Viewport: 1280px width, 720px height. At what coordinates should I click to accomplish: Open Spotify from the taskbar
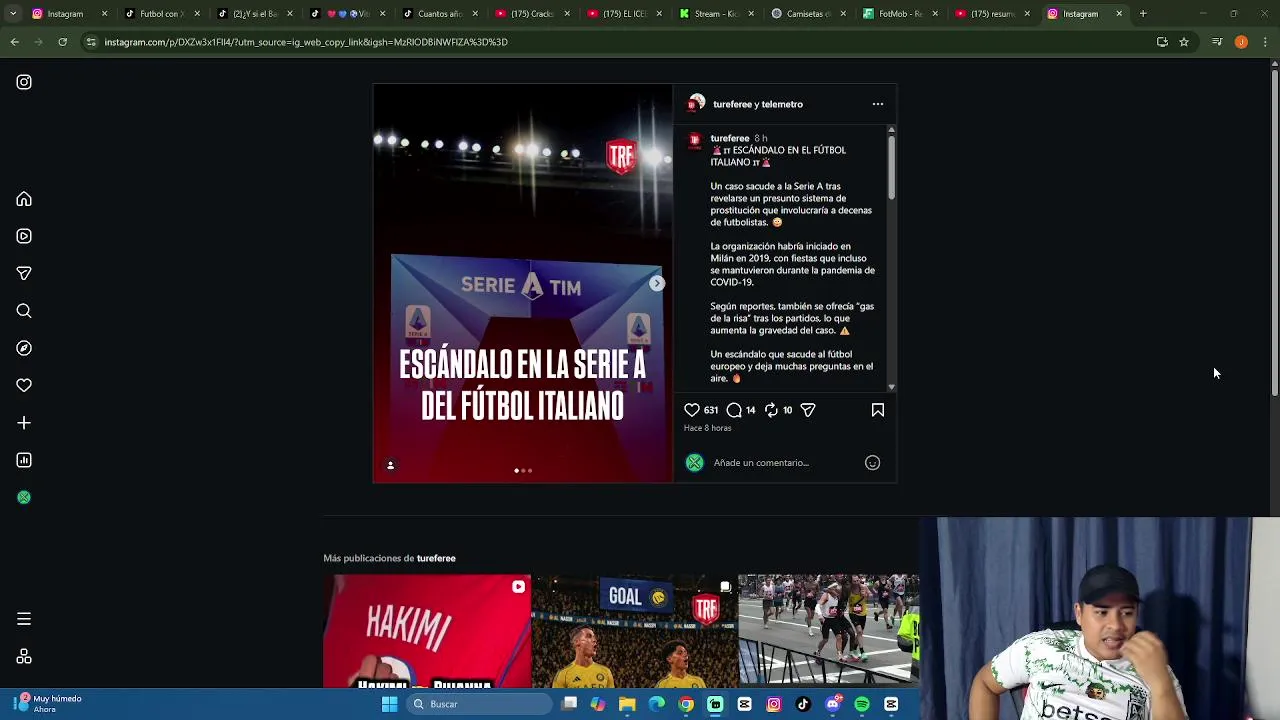click(x=862, y=704)
